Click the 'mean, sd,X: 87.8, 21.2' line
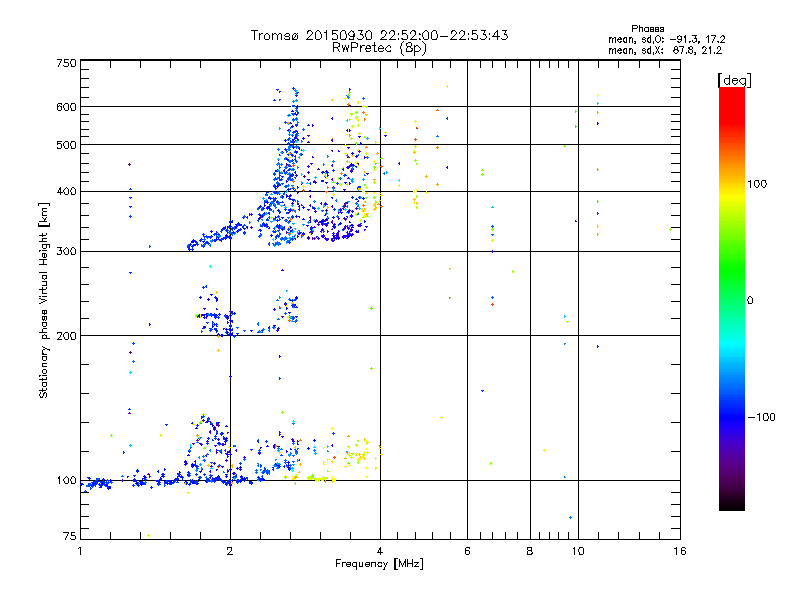The width and height of the screenshot is (800, 600). (665, 51)
